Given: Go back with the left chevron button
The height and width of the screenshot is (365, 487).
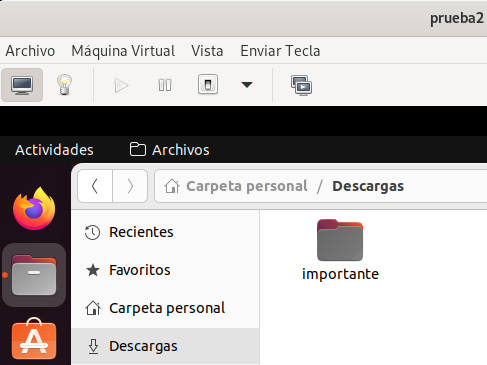Looking at the screenshot, I should pyautogui.click(x=95, y=186).
